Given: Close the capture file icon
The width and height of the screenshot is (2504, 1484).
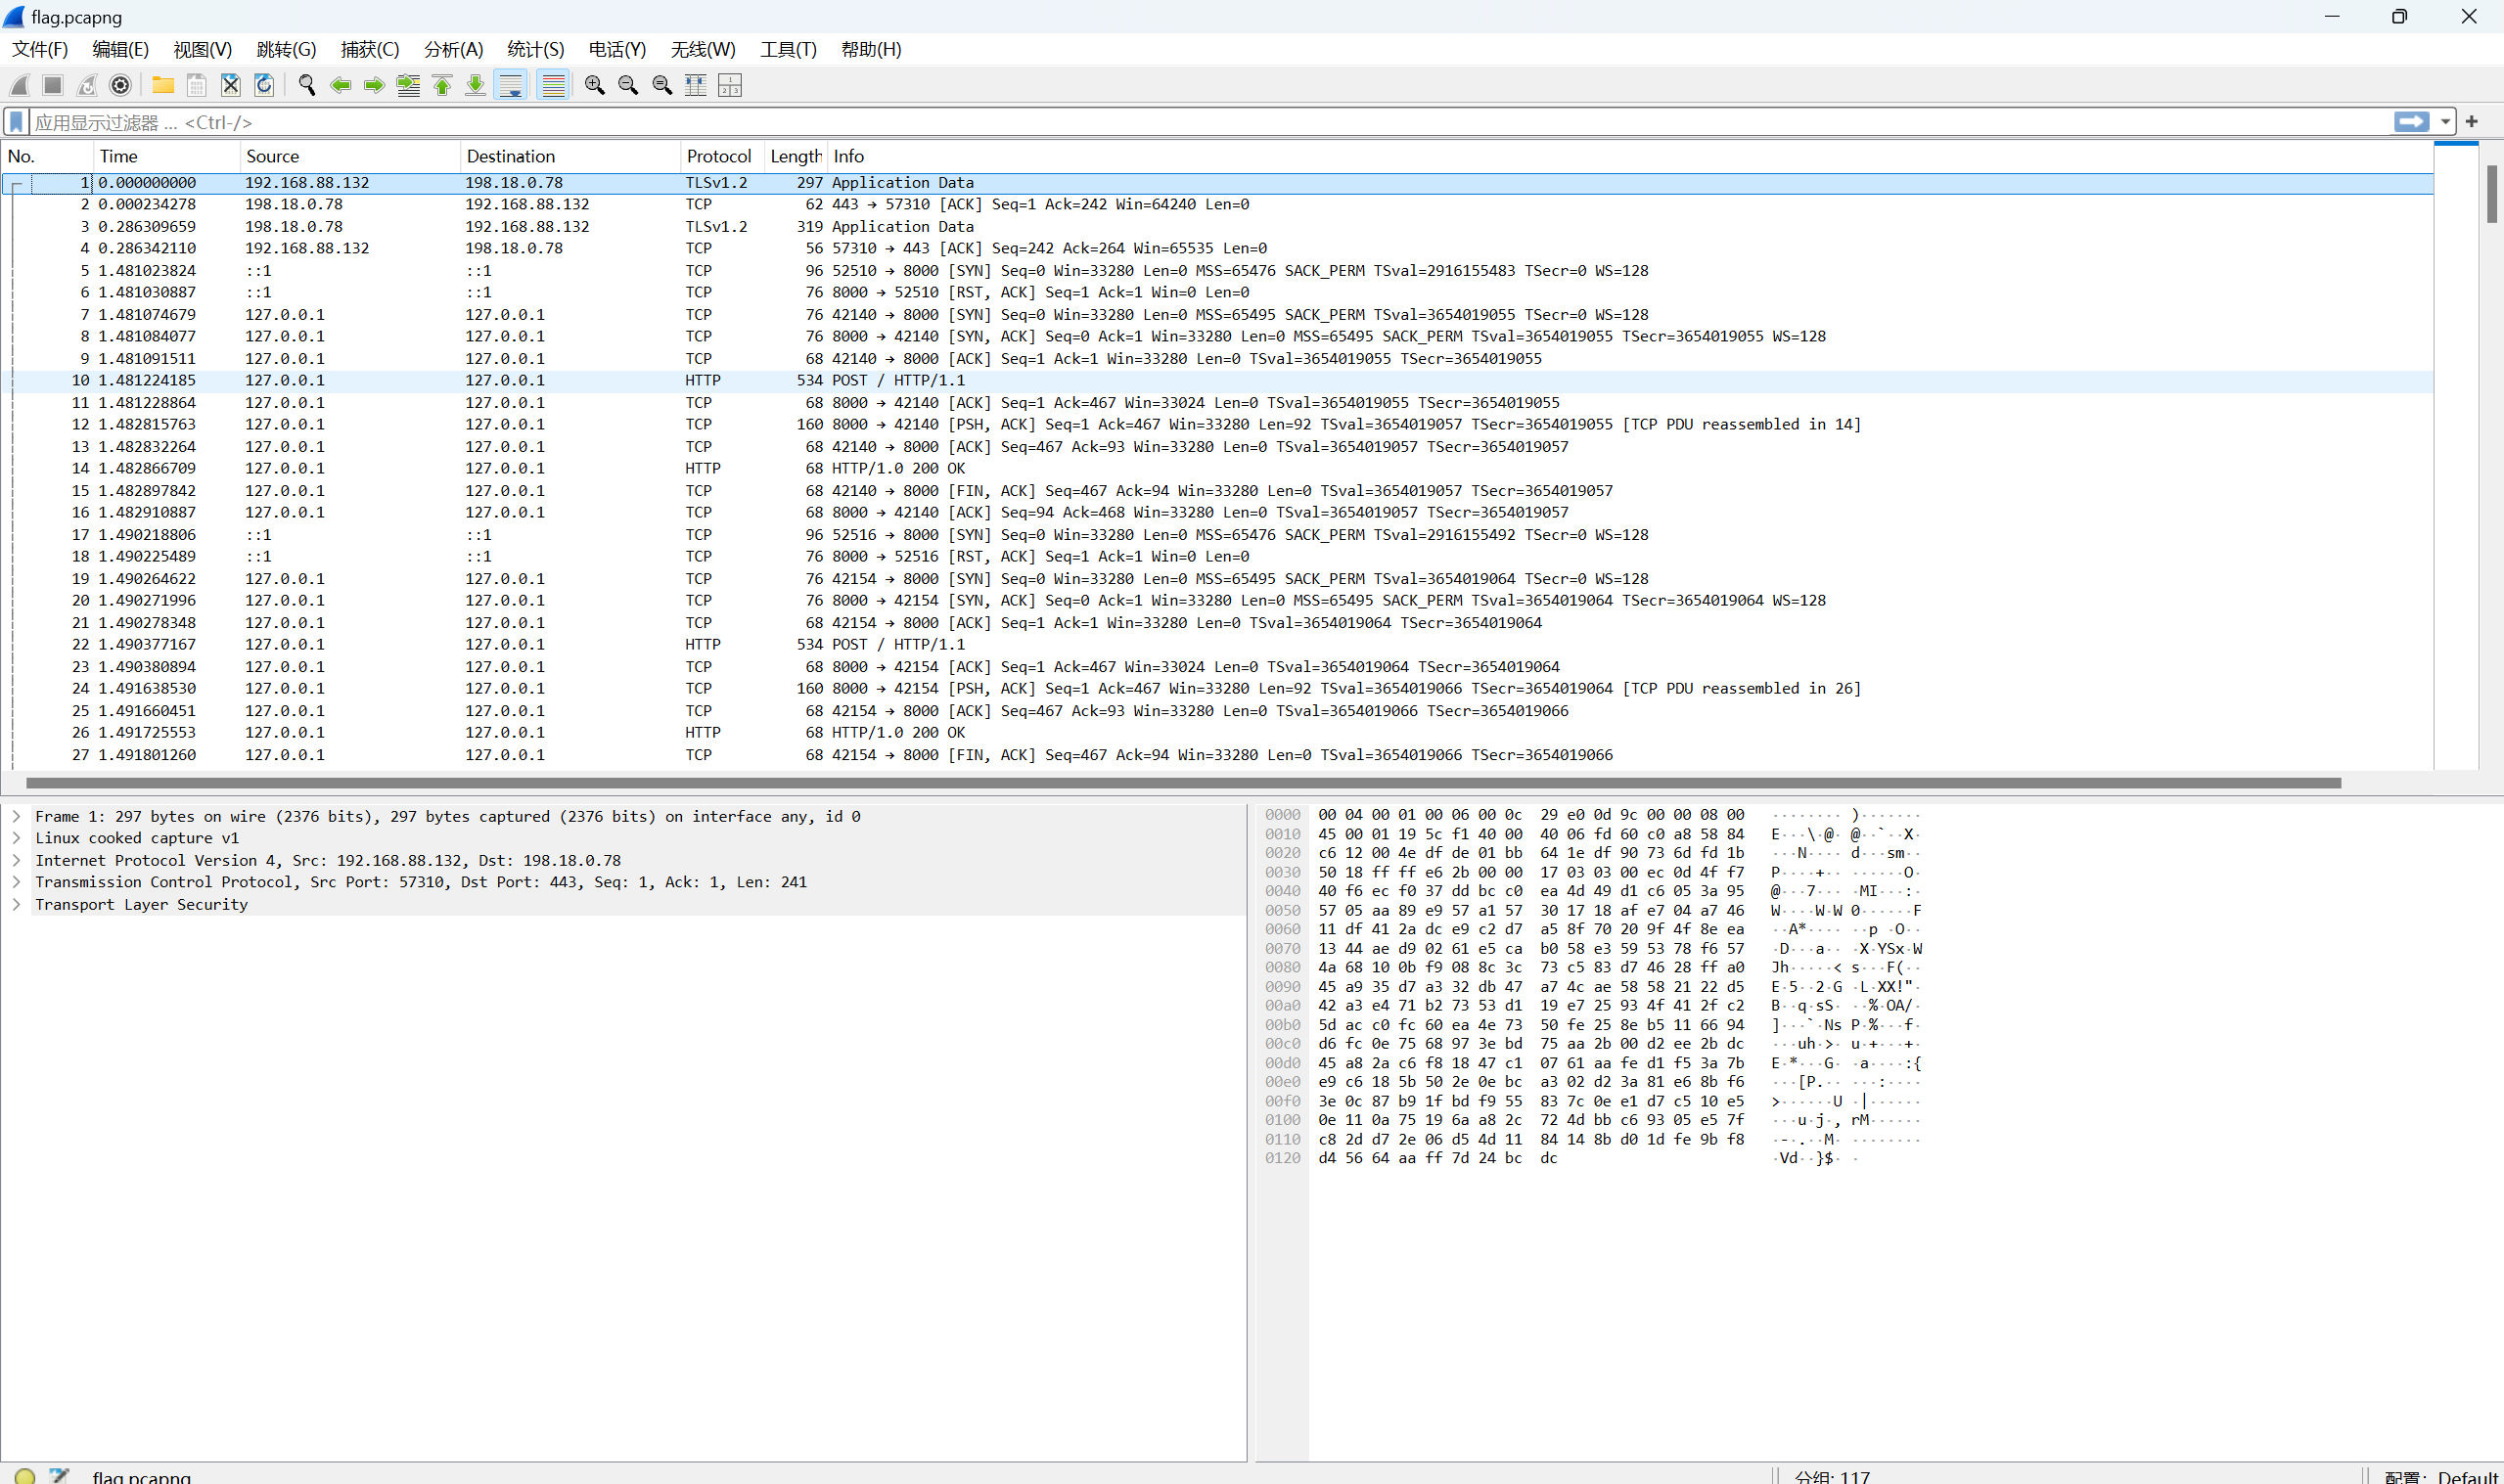Looking at the screenshot, I should click(230, 85).
